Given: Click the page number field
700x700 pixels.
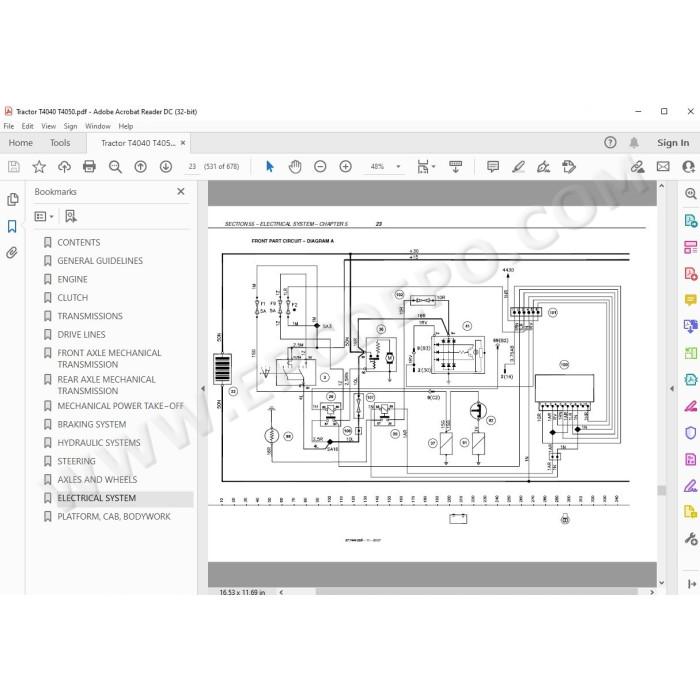Looking at the screenshot, I should [192, 167].
